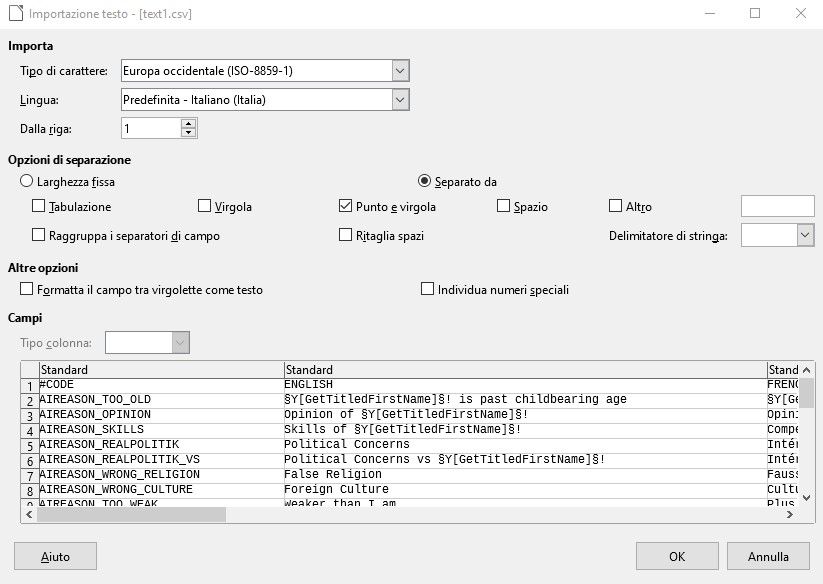Click the 'is past childbearing age' cell
Image resolution: width=823 pixels, height=584 pixels.
525,399
